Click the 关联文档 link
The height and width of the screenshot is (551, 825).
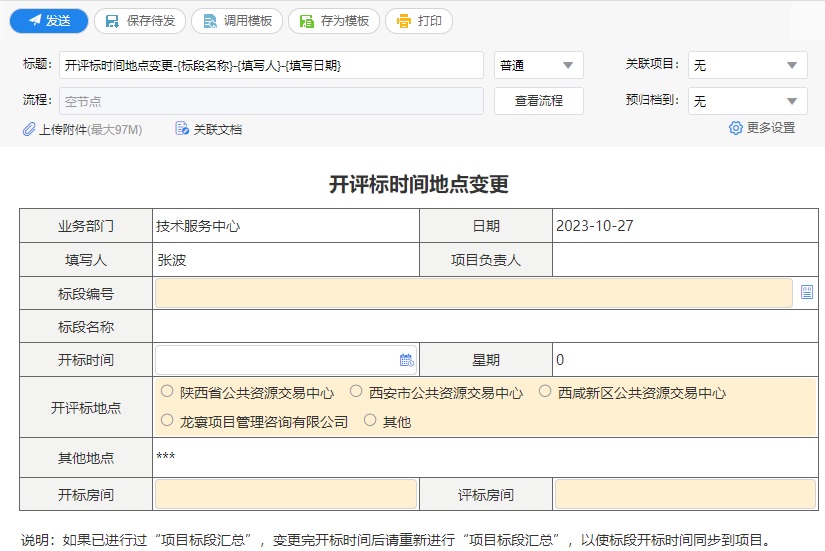point(218,129)
